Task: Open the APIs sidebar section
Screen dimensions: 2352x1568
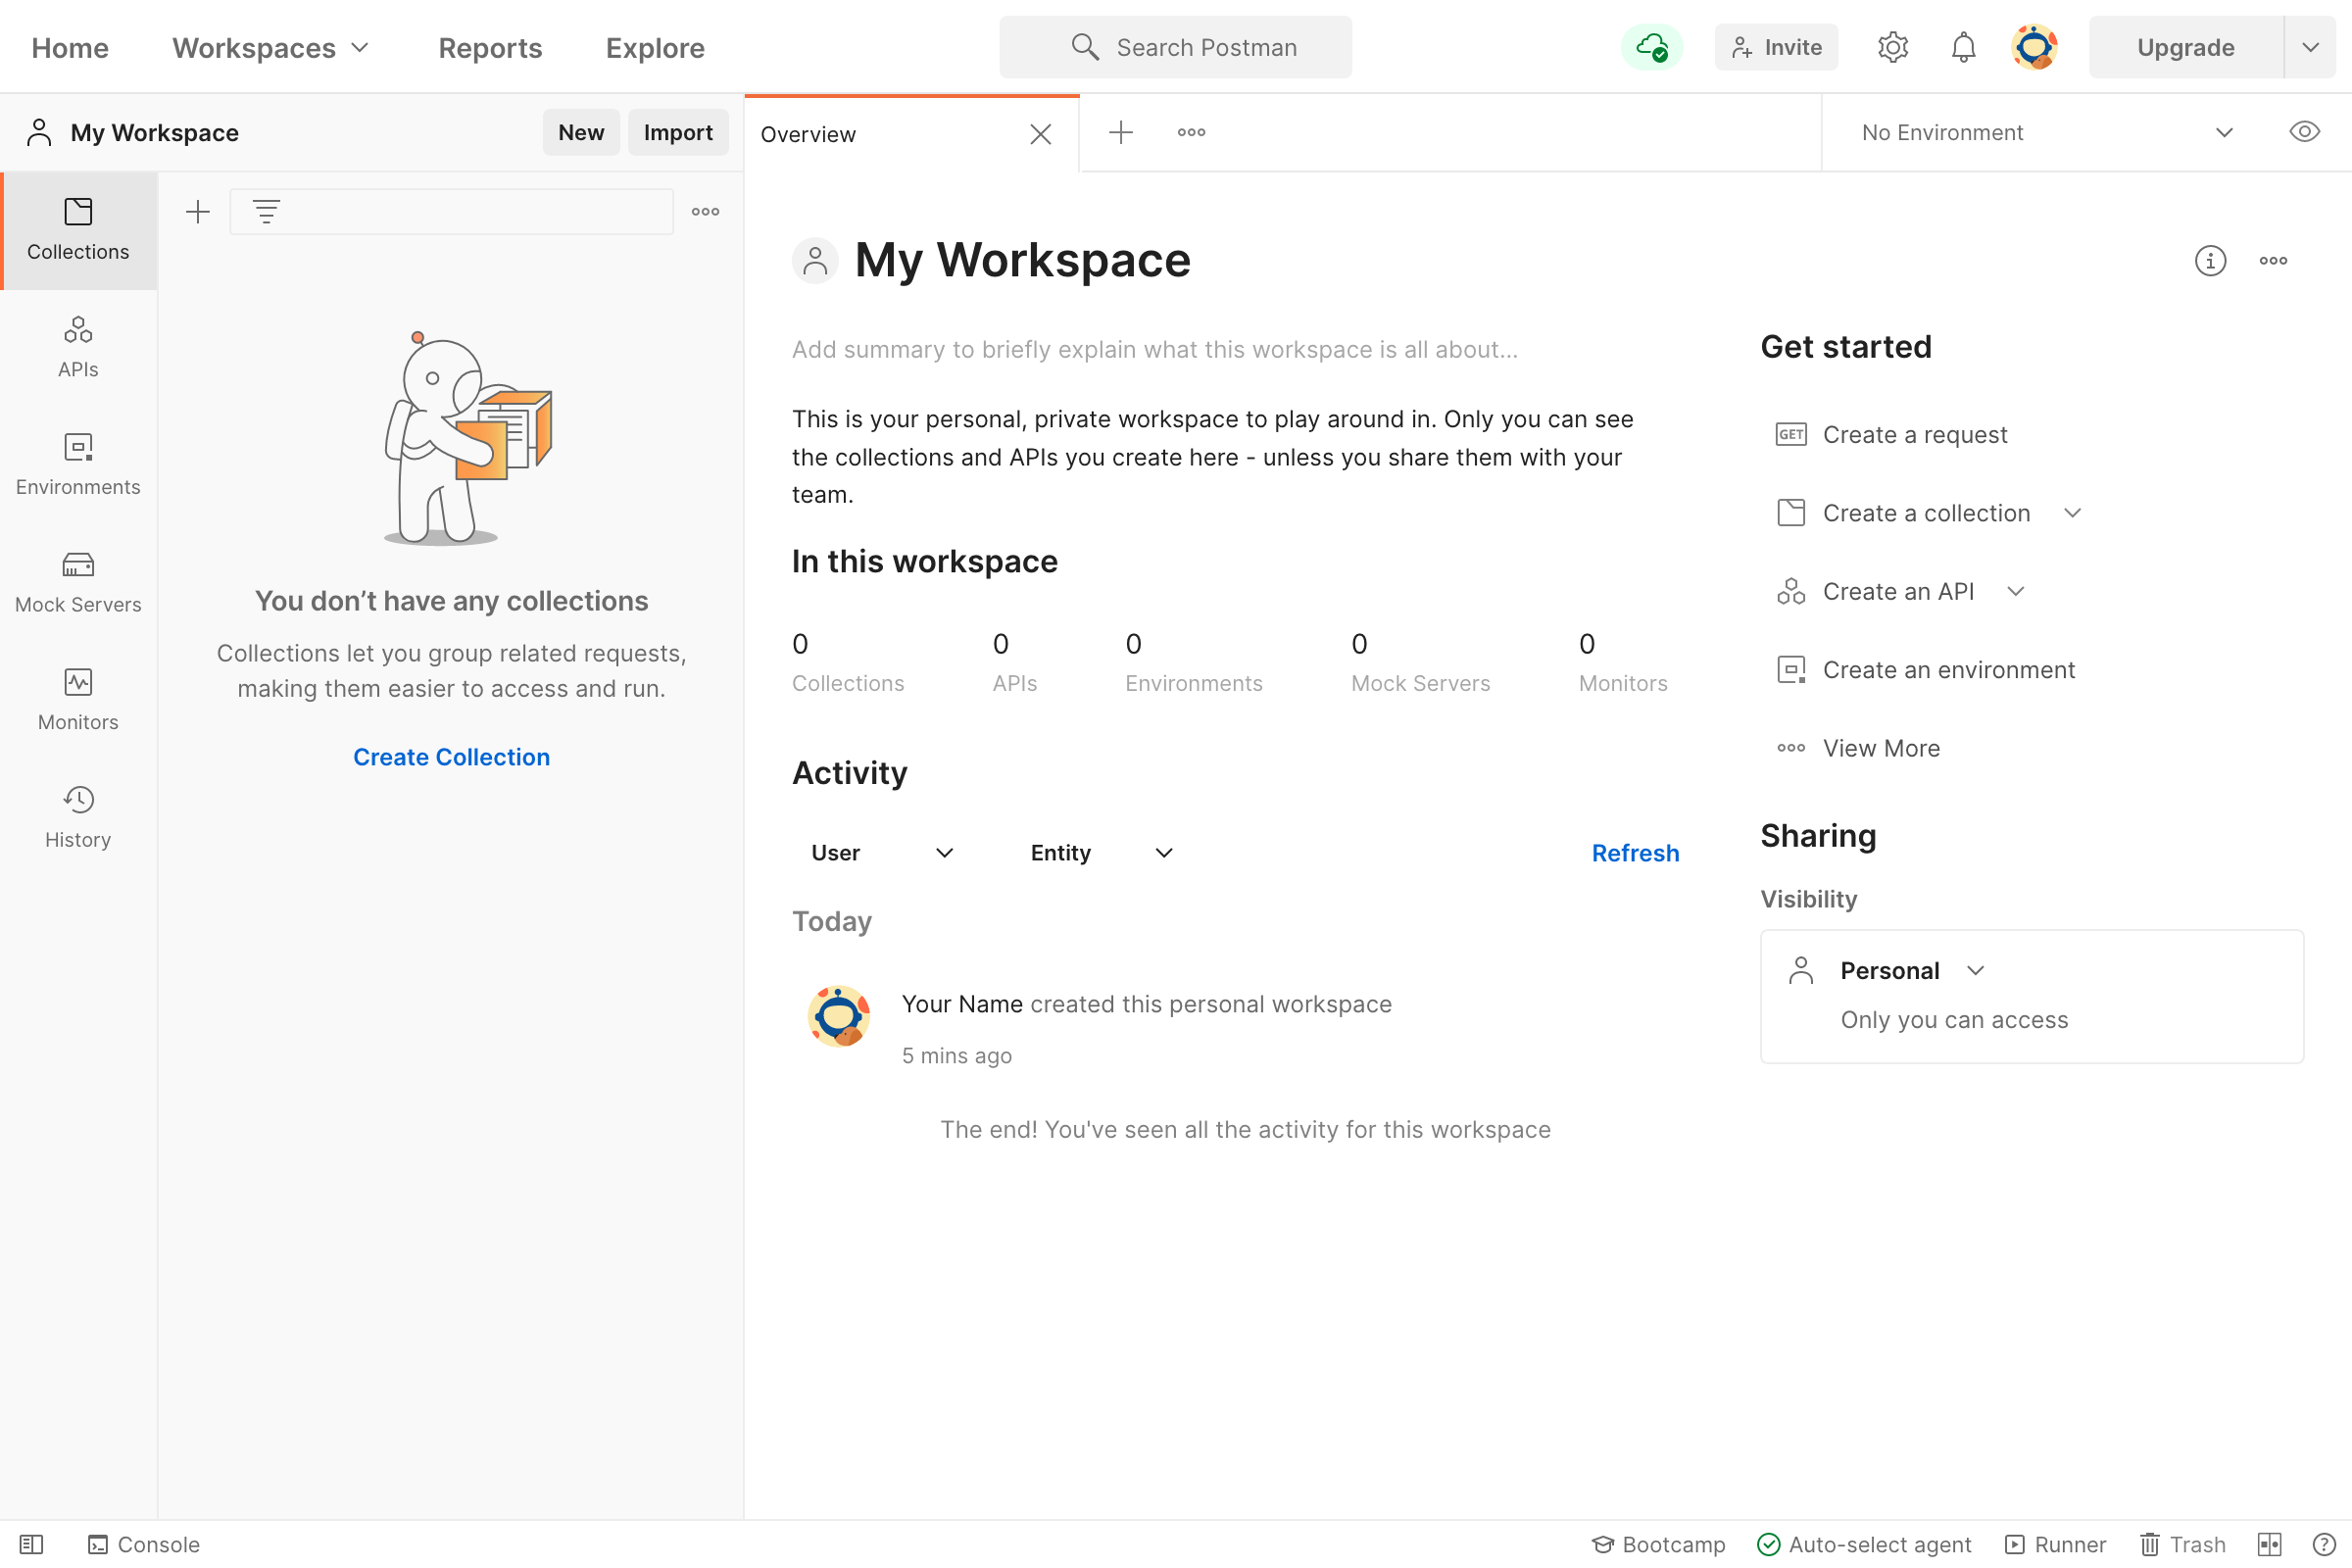Action: tap(78, 348)
